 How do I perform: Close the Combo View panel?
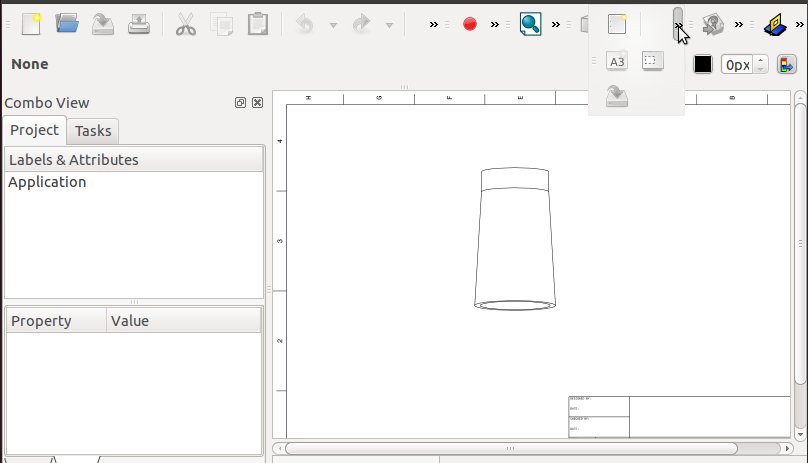(x=257, y=103)
